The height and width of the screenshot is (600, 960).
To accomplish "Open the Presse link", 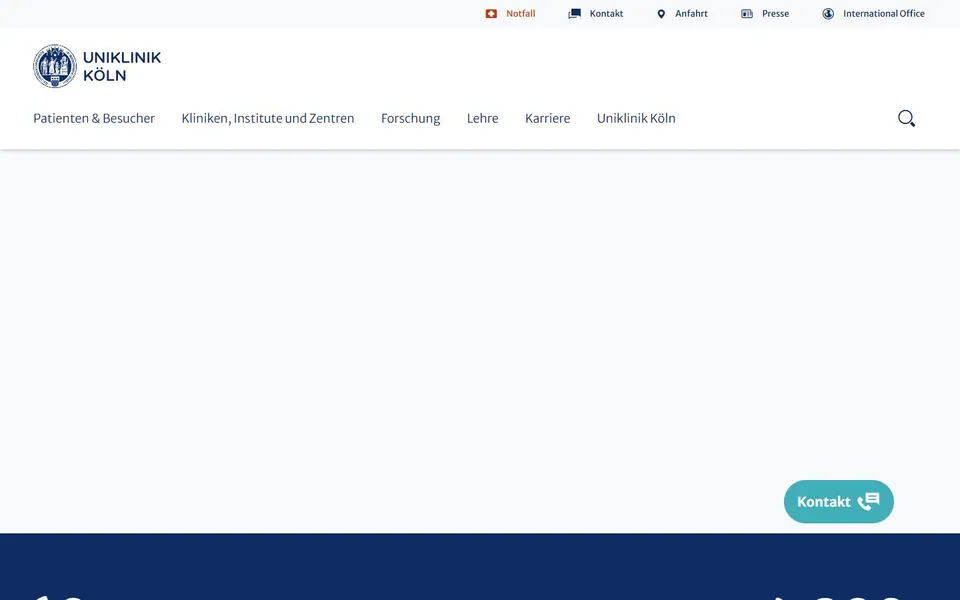I will pyautogui.click(x=775, y=13).
